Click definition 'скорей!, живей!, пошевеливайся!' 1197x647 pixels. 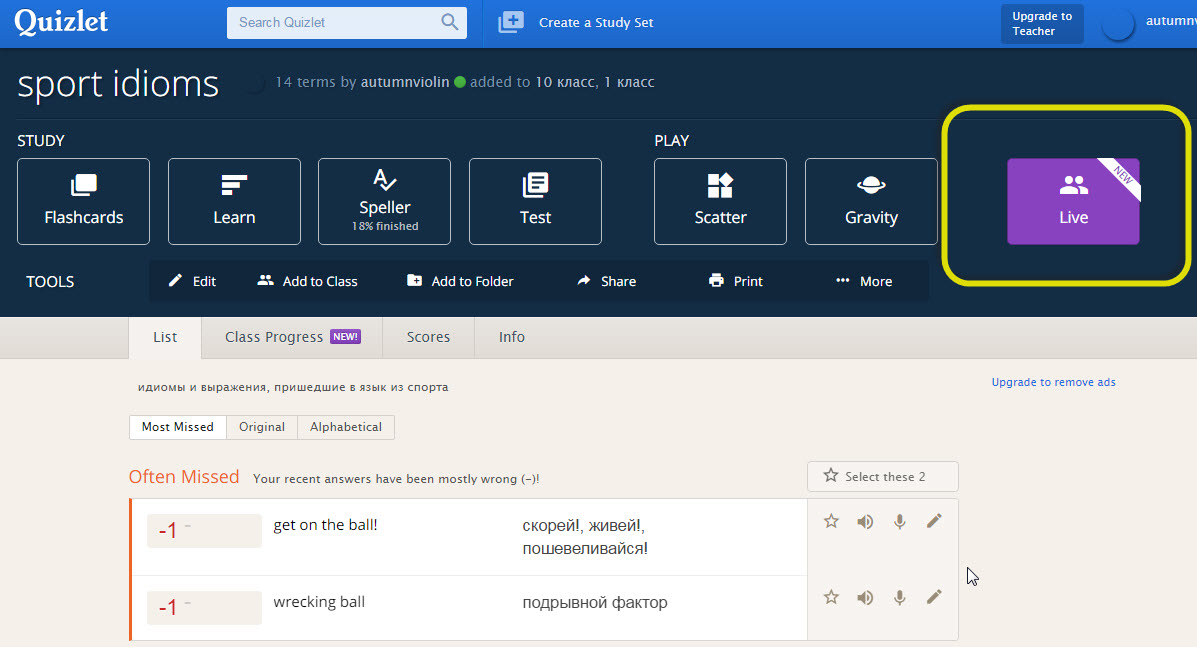click(585, 537)
